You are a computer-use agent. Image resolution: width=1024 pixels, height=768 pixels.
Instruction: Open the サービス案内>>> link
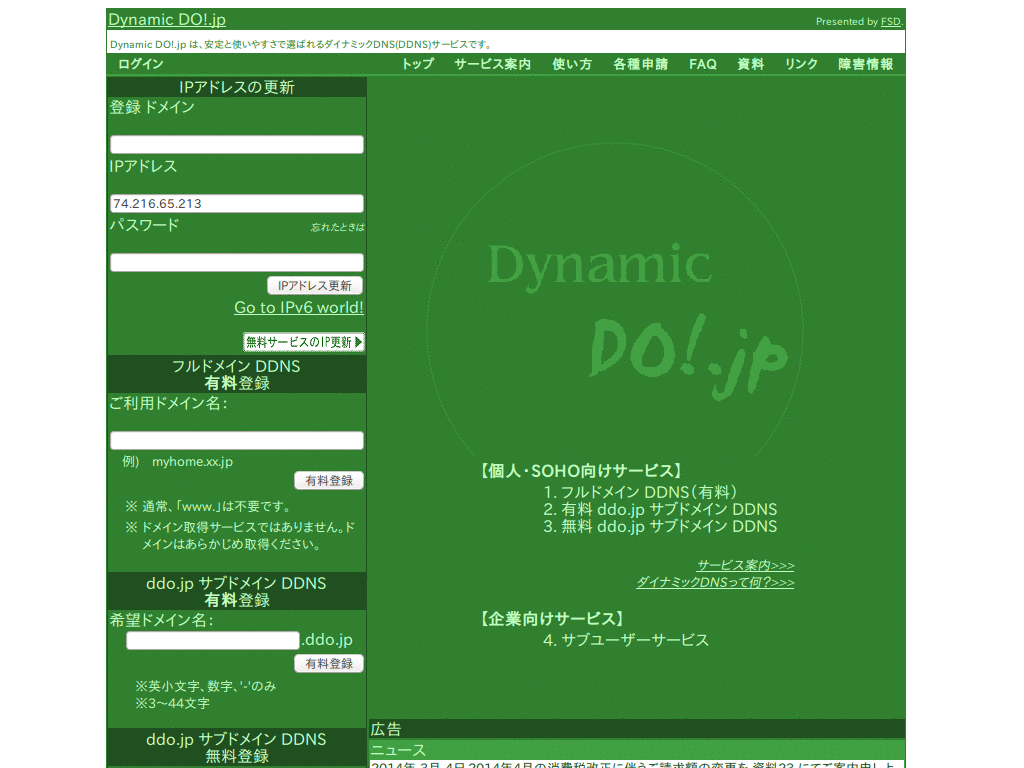click(x=745, y=565)
